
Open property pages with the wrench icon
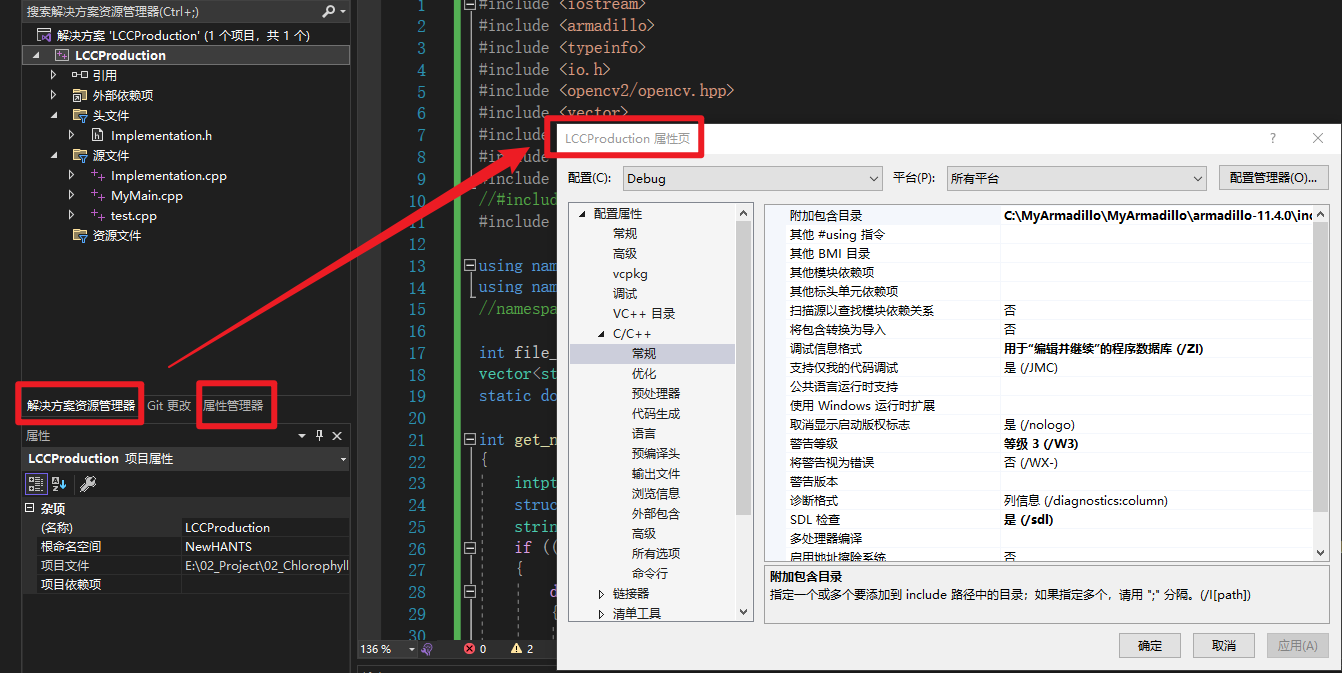pyautogui.click(x=87, y=484)
